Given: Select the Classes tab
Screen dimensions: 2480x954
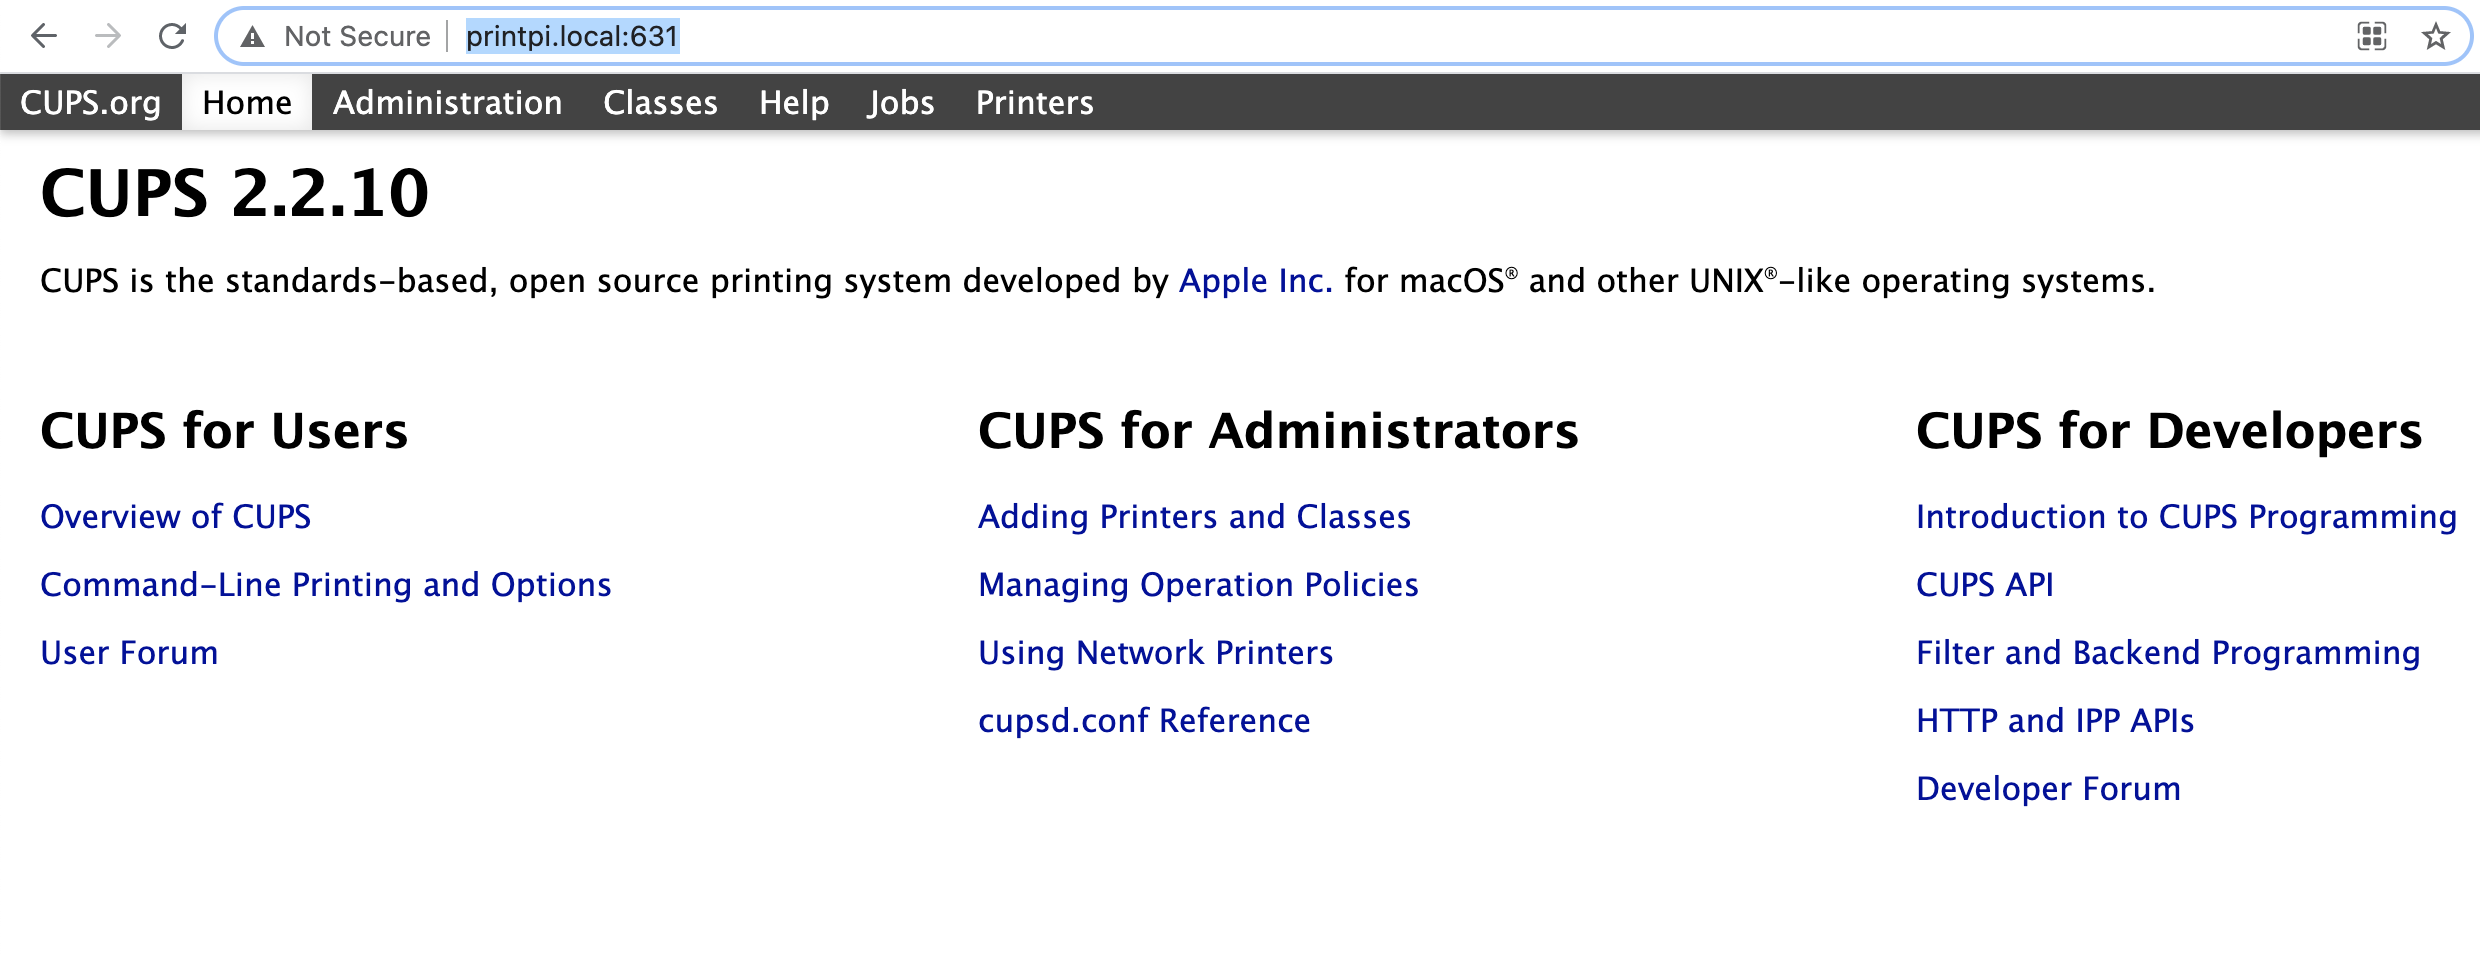Looking at the screenshot, I should pos(660,103).
